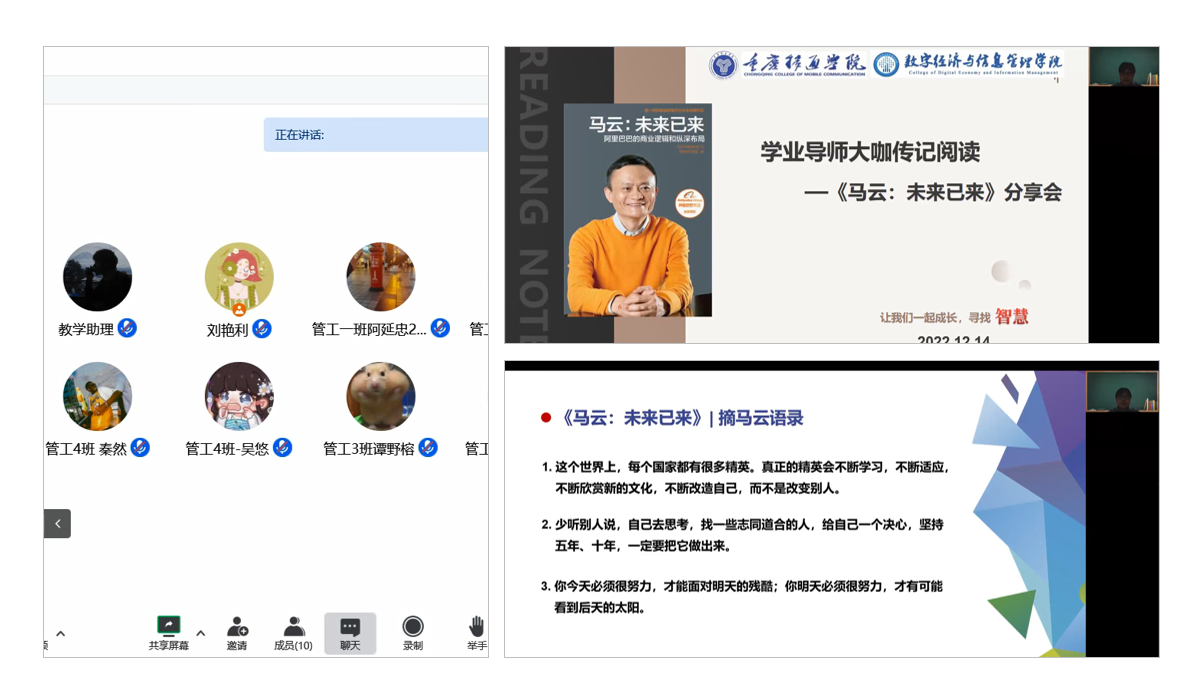Start recording with the 录制 icon
The width and height of the screenshot is (1202, 699).
pos(413,627)
